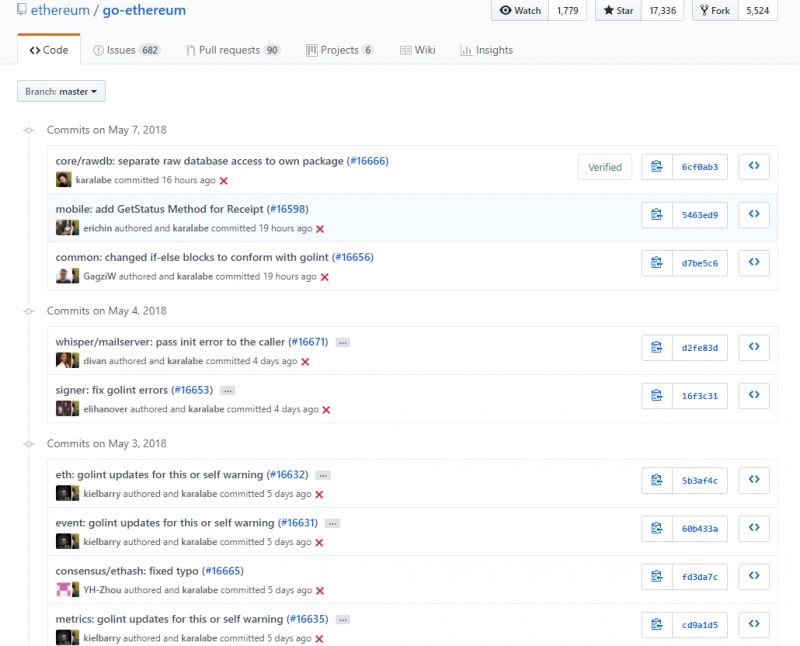Open pull request #16671 link
The height and width of the screenshot is (646, 800).
coord(308,341)
